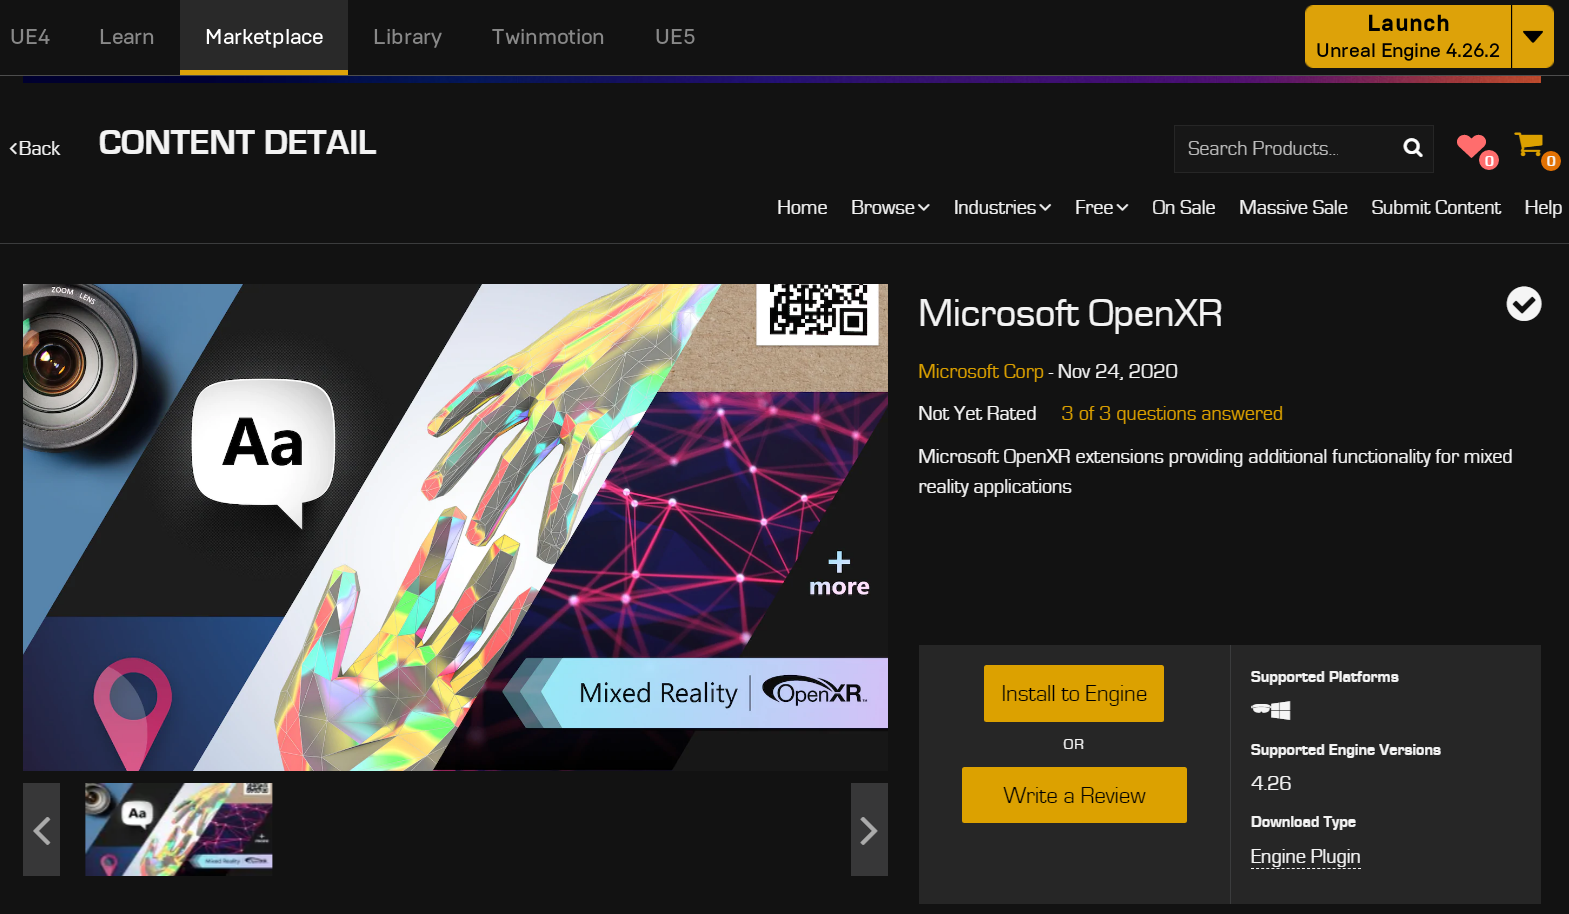Open Submit Content page
The image size is (1569, 914).
pos(1435,208)
